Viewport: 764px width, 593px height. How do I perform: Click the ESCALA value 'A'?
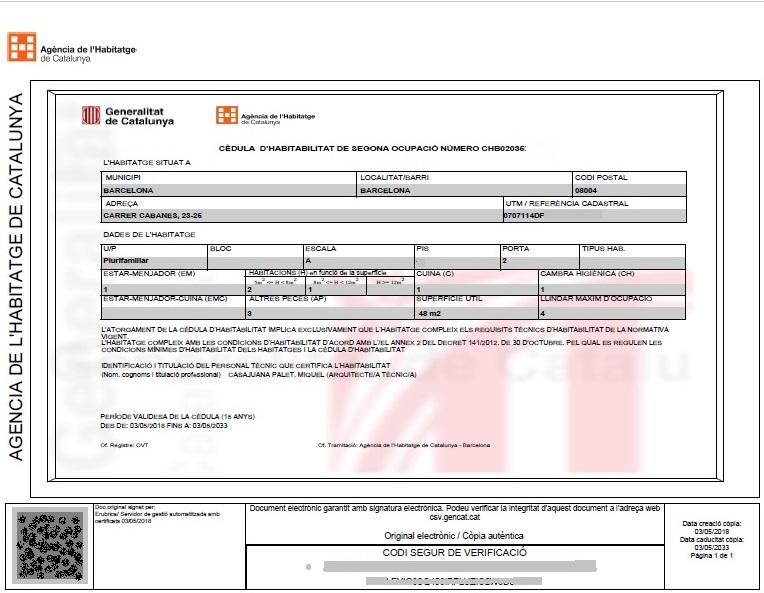308,261
